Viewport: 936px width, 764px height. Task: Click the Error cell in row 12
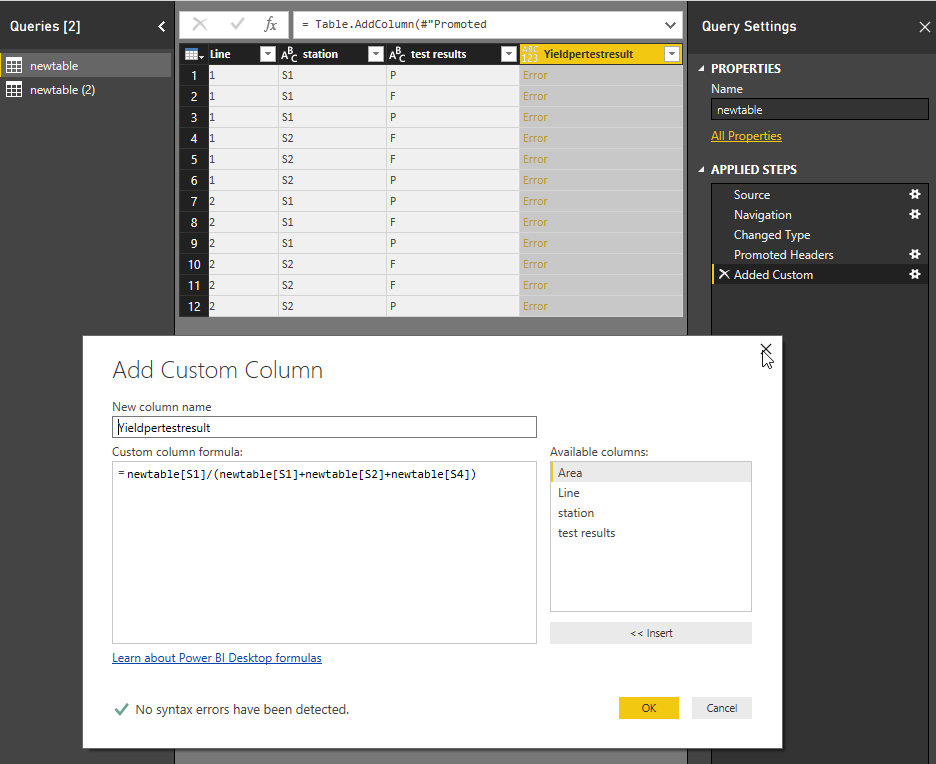coord(601,306)
